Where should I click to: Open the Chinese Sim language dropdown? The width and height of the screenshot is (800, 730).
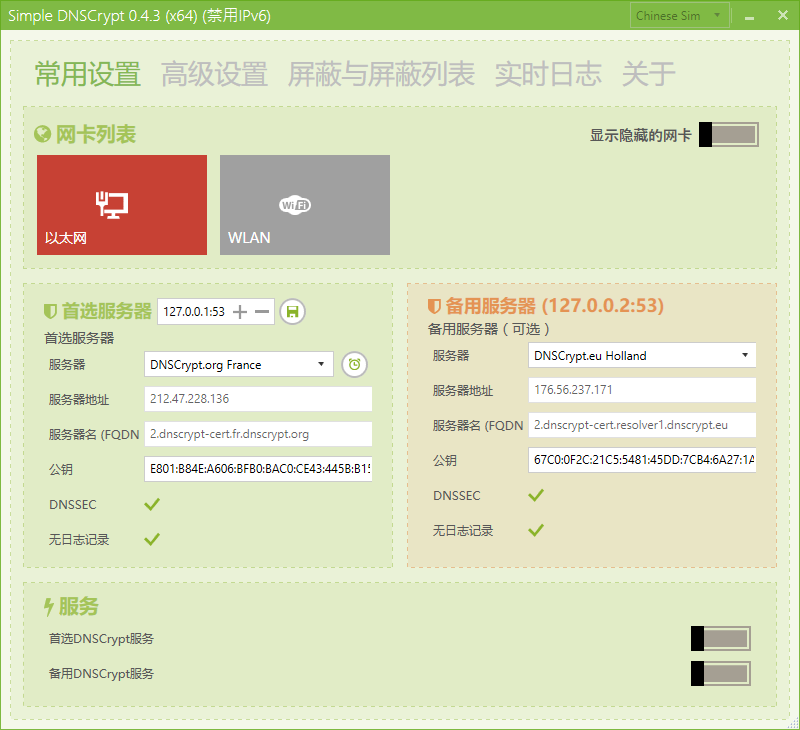tap(680, 16)
